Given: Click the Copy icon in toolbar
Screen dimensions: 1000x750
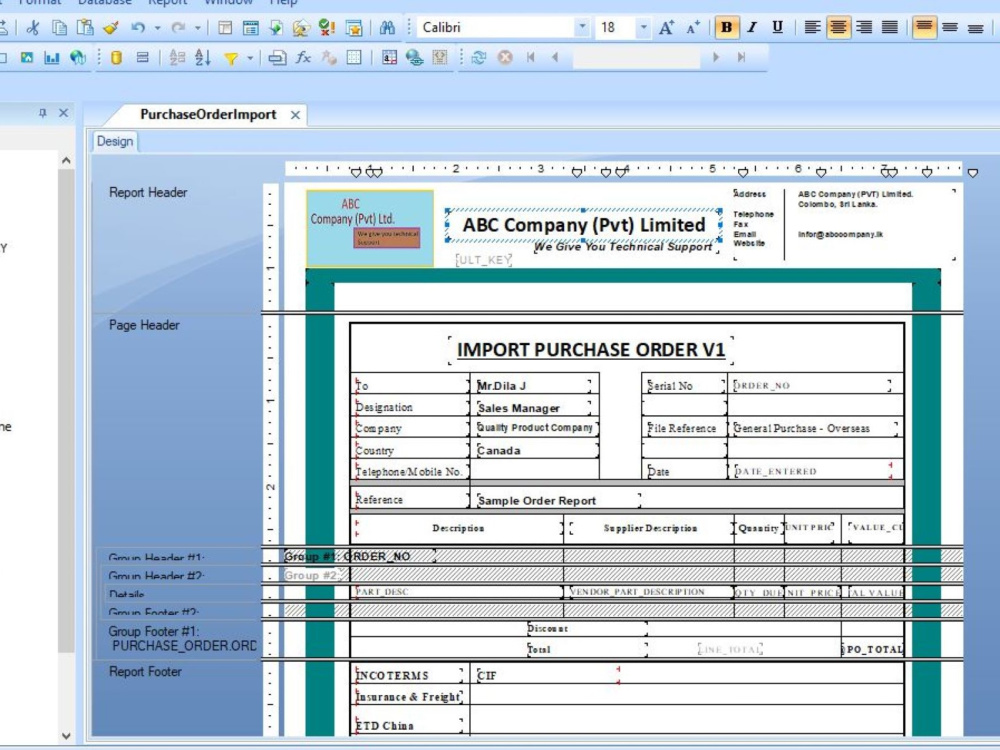Looking at the screenshot, I should 59,27.
